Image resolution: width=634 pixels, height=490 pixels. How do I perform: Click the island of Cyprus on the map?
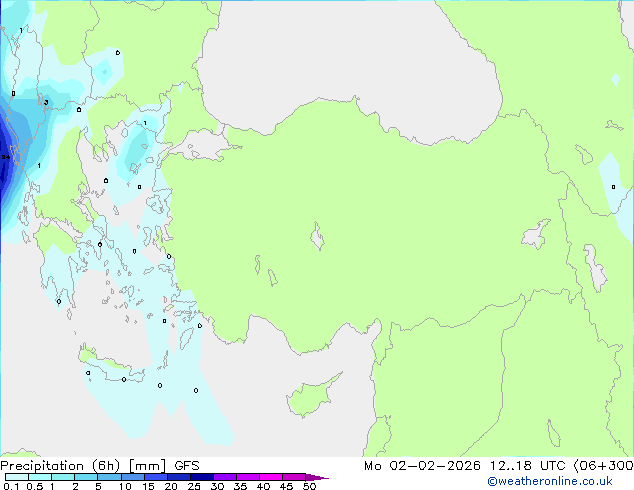309,398
